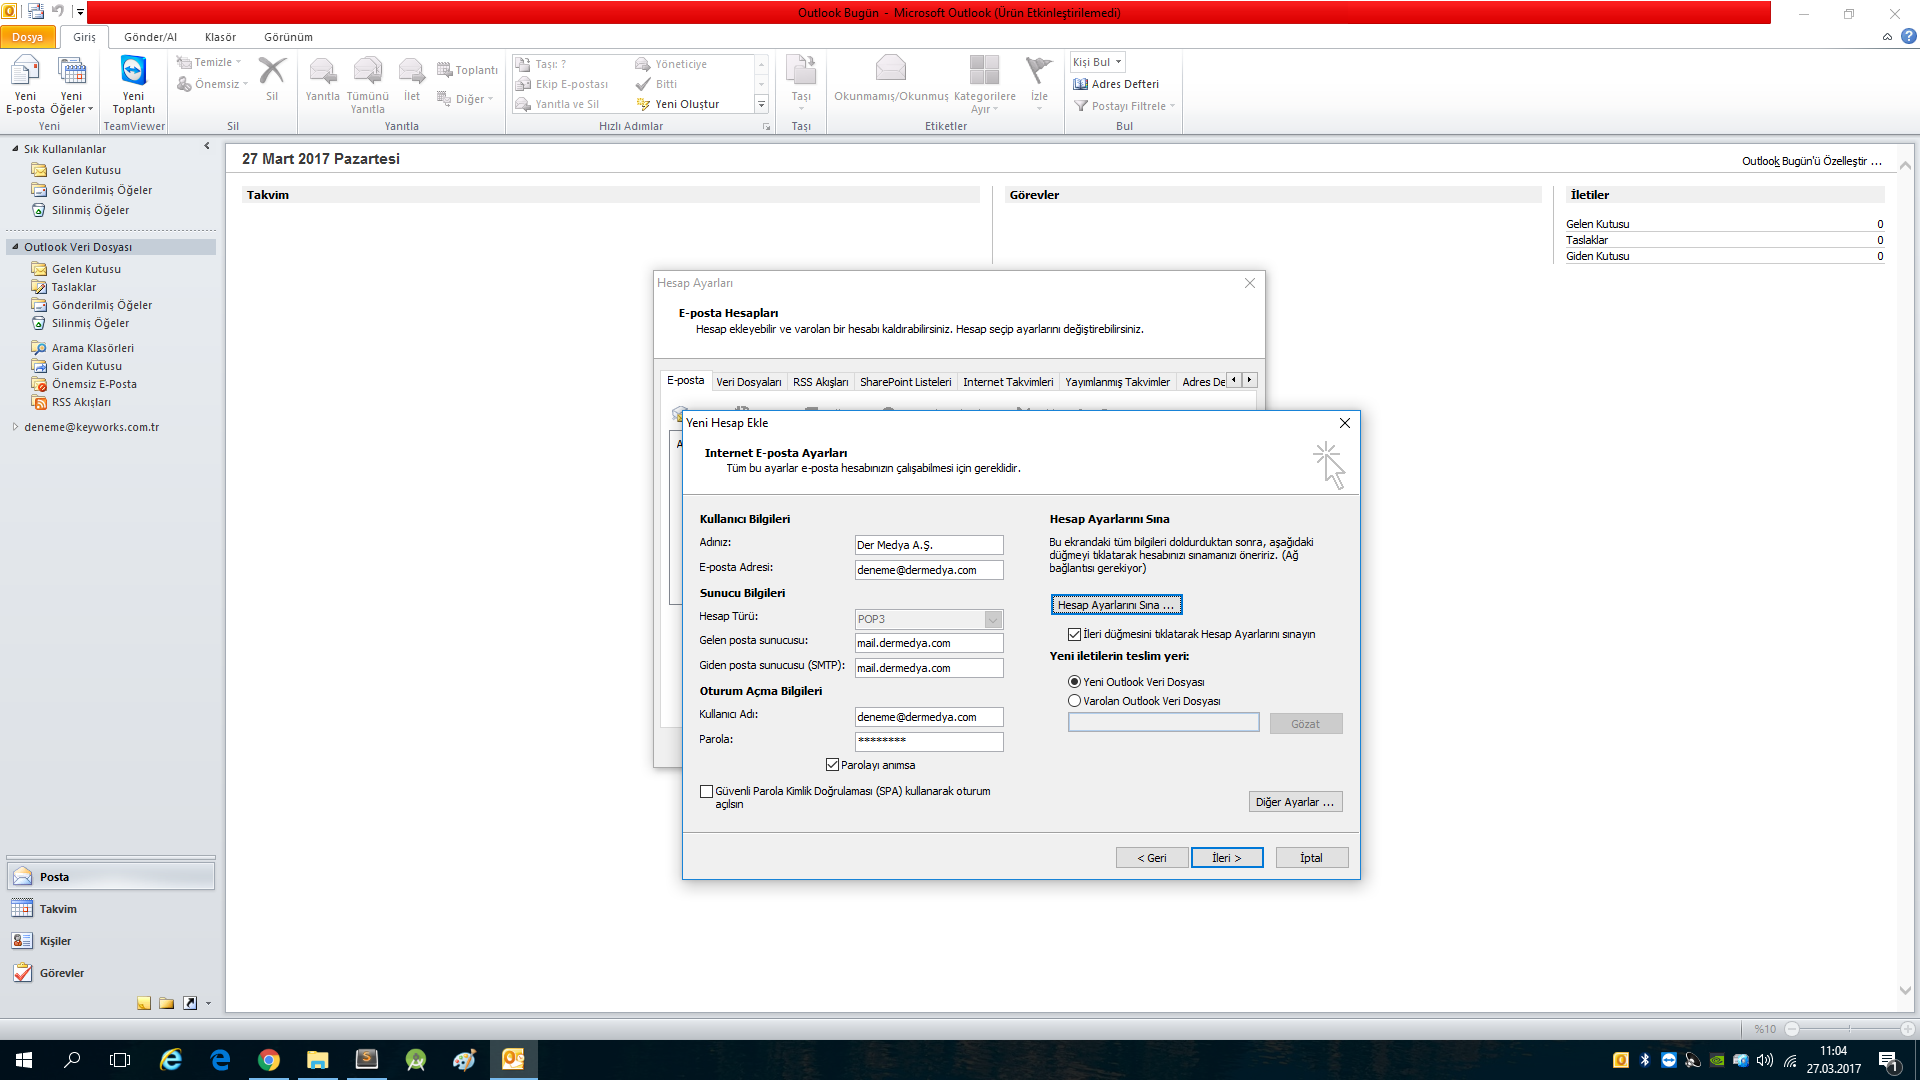Click the İleri > button

tap(1227, 858)
